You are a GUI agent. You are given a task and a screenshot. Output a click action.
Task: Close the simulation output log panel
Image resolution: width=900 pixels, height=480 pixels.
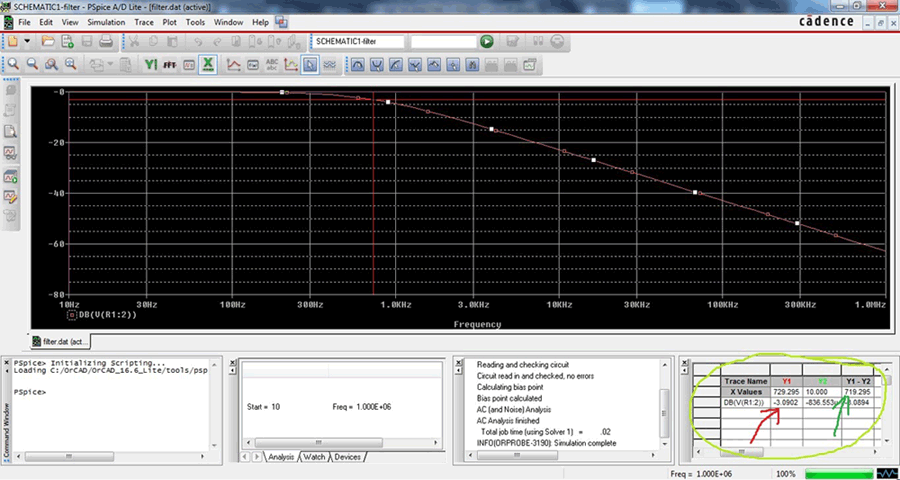coord(457,362)
